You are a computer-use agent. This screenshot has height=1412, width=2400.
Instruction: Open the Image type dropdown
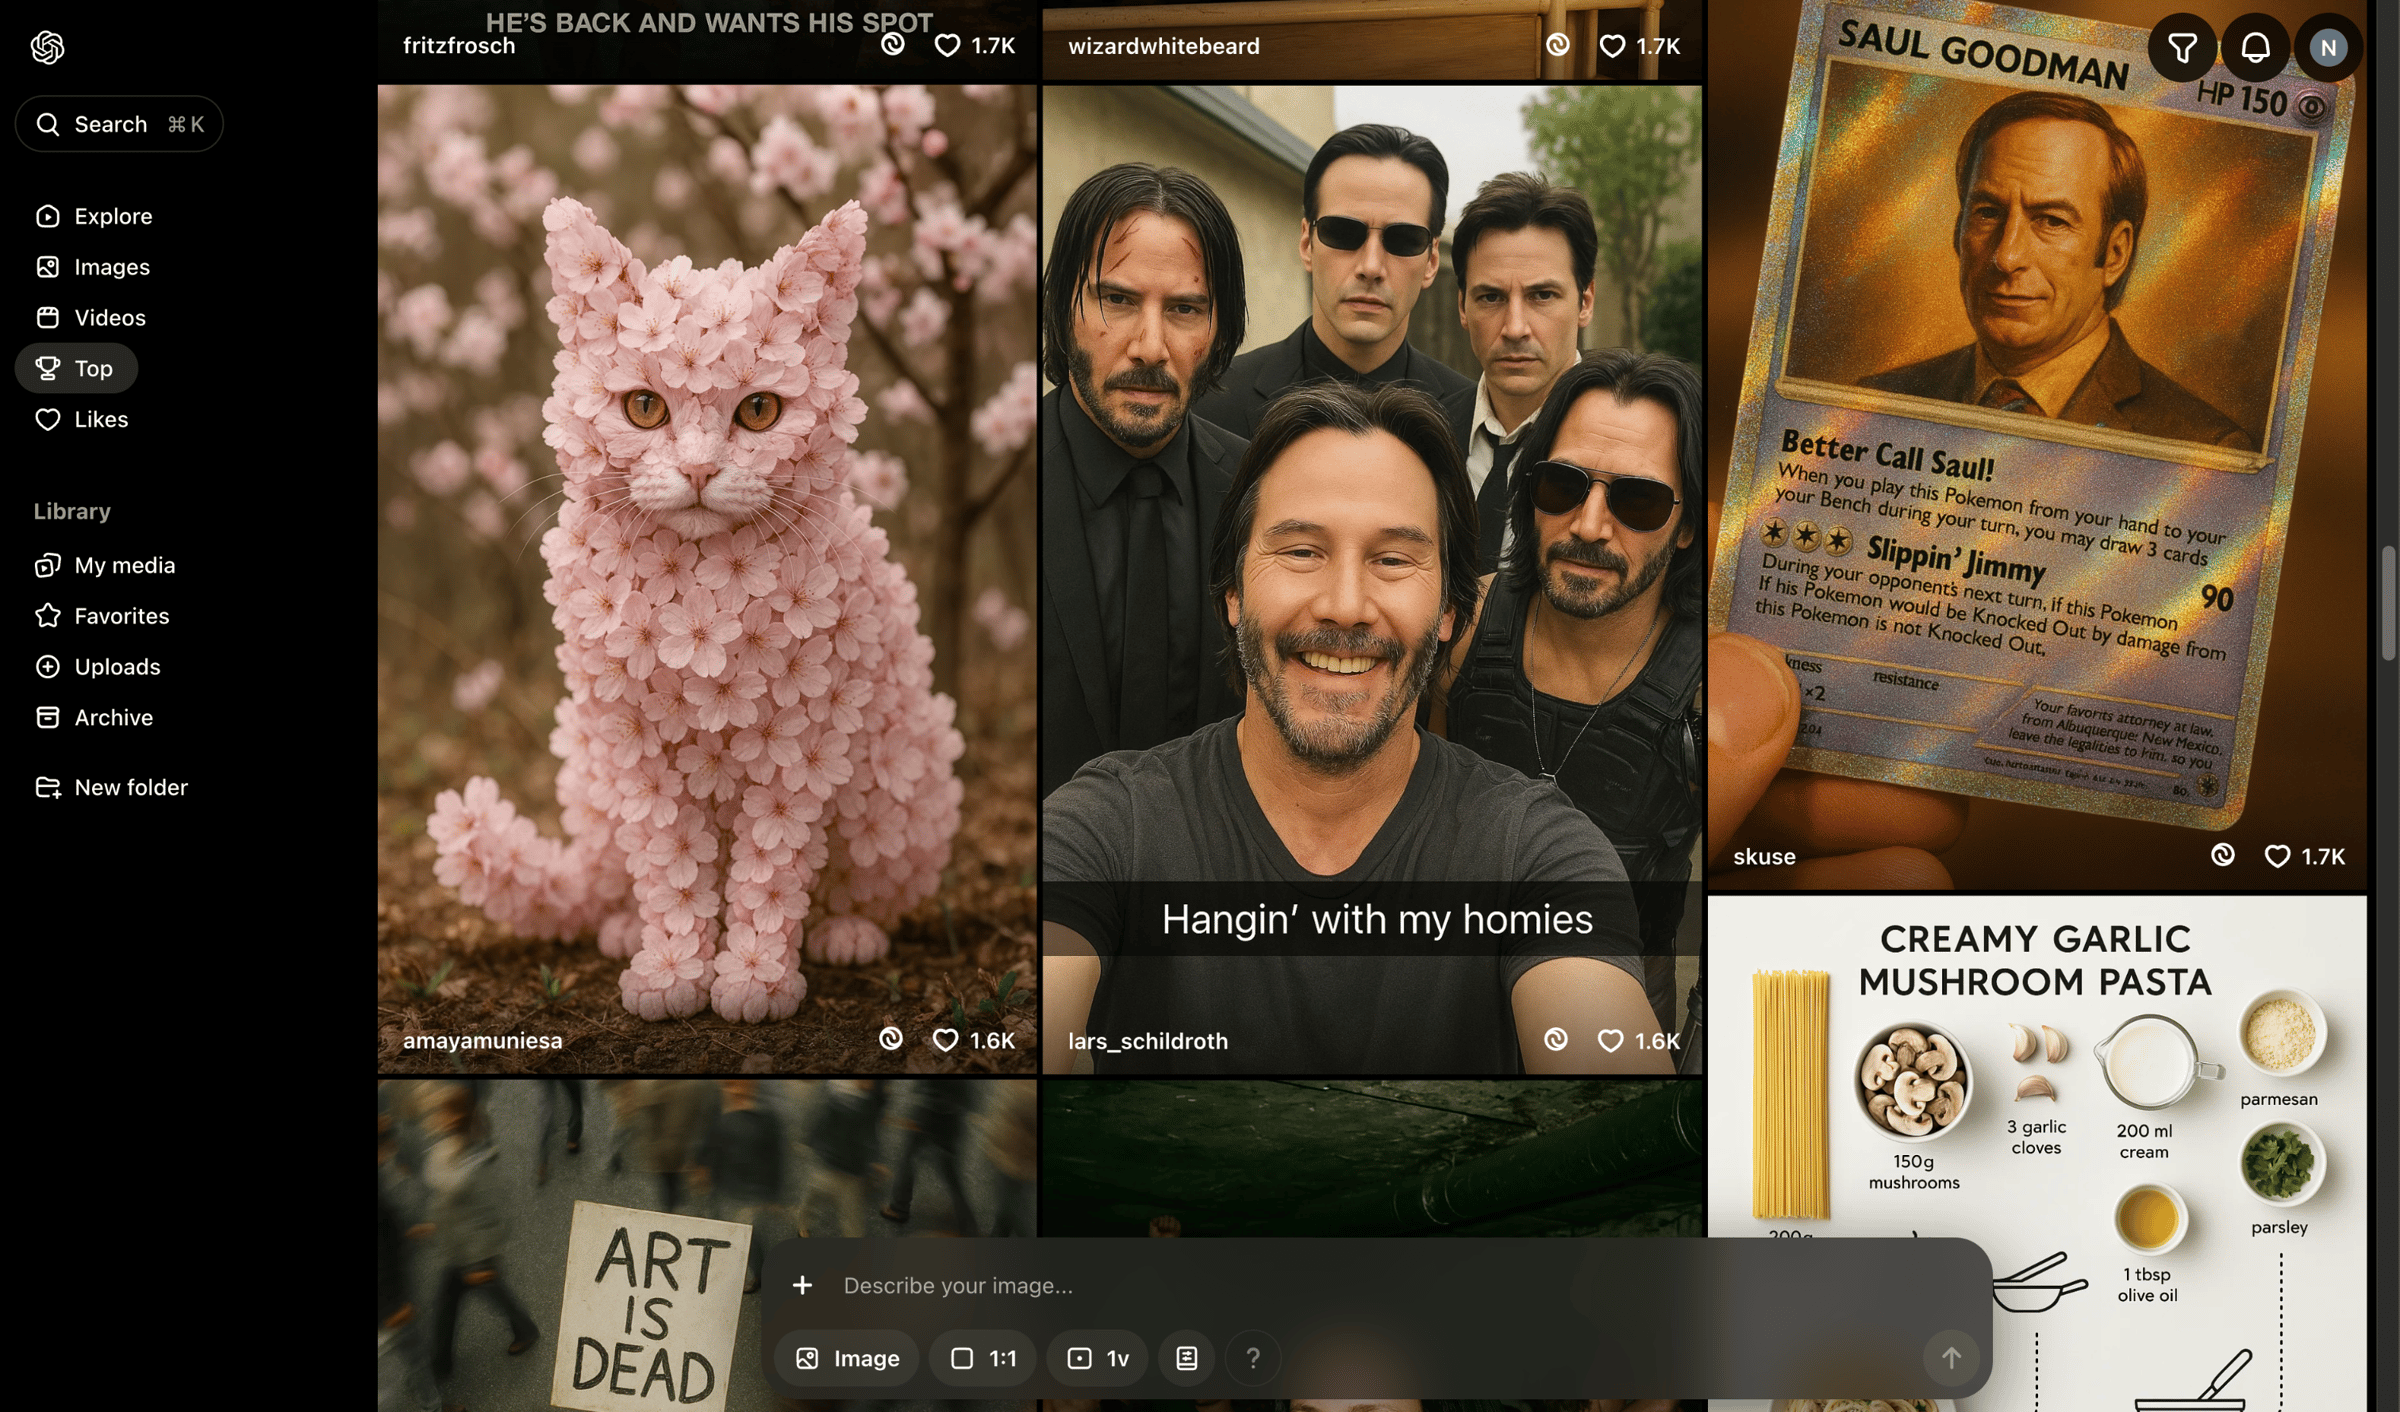(x=847, y=1358)
